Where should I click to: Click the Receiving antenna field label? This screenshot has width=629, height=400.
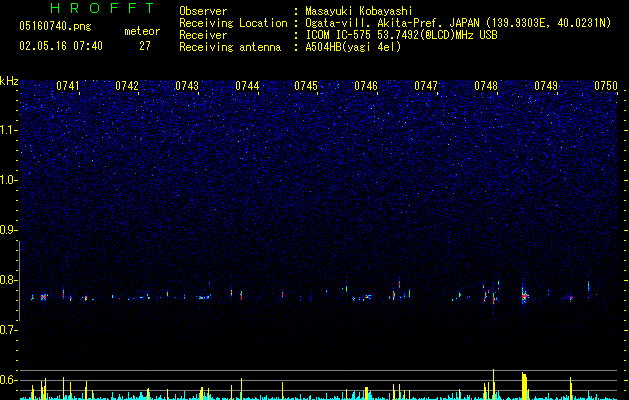point(230,47)
